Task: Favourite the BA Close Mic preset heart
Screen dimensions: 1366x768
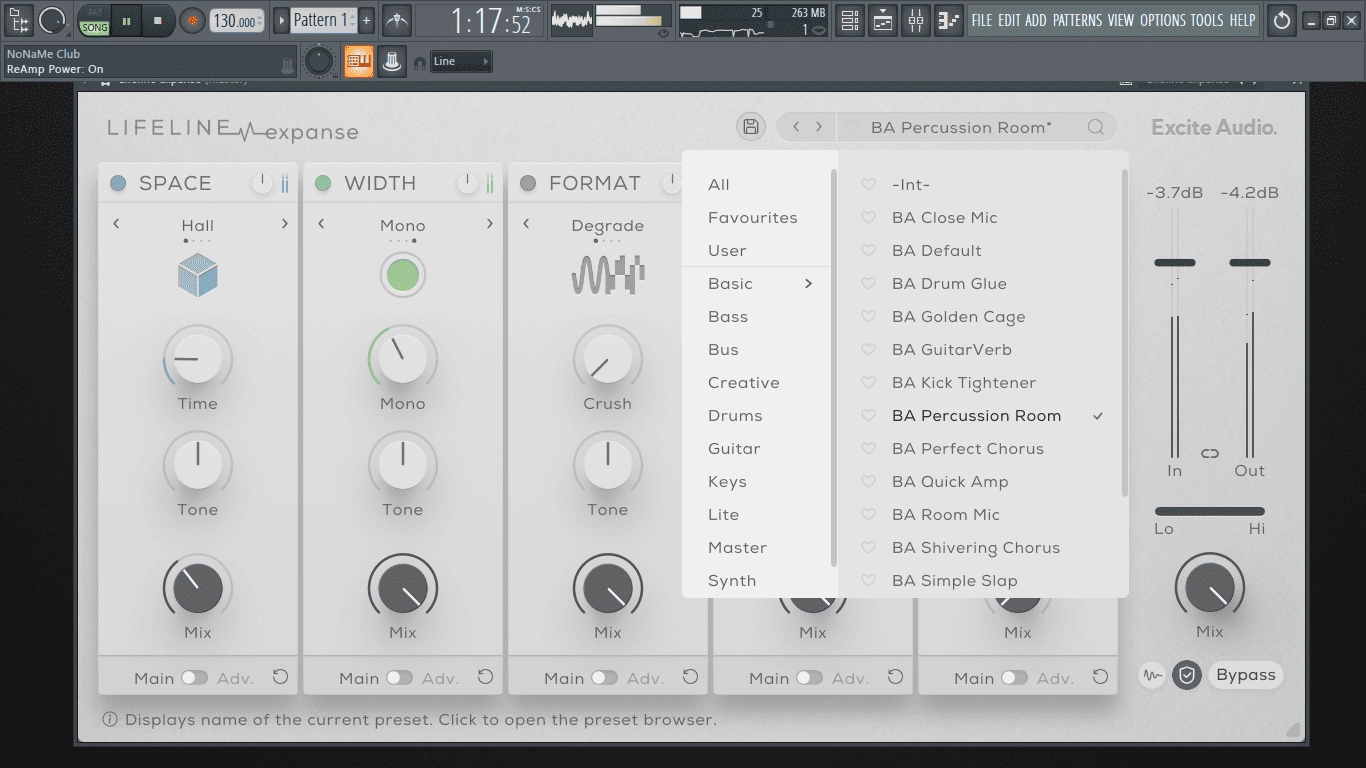Action: [x=868, y=217]
